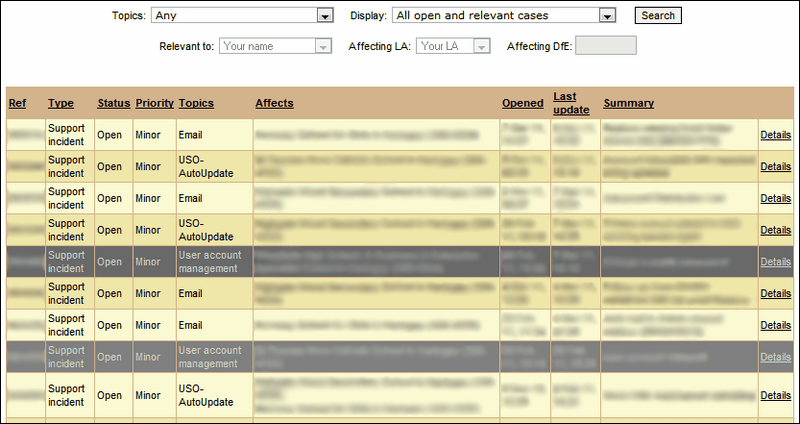Open Details of first USO-AutoUpdate row

776,166
